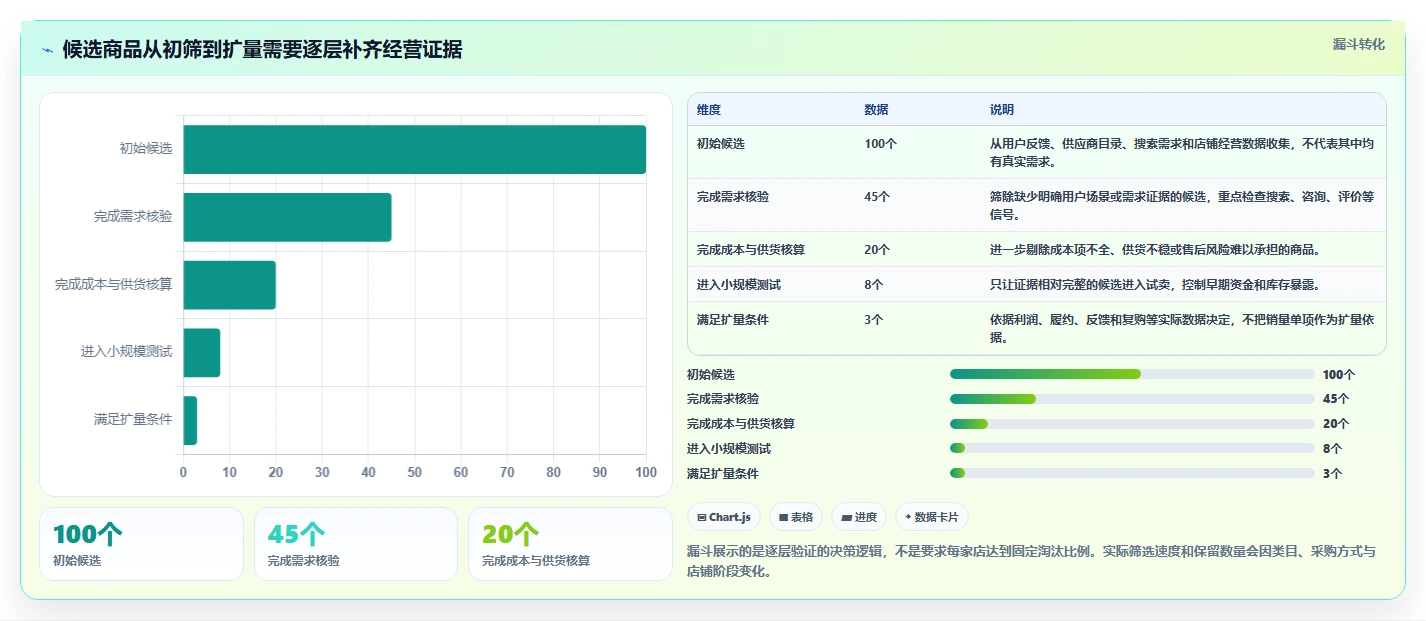Image resolution: width=1426 pixels, height=621 pixels.
Task: Click the 完成需求核验 table row cell
Action: click(733, 197)
